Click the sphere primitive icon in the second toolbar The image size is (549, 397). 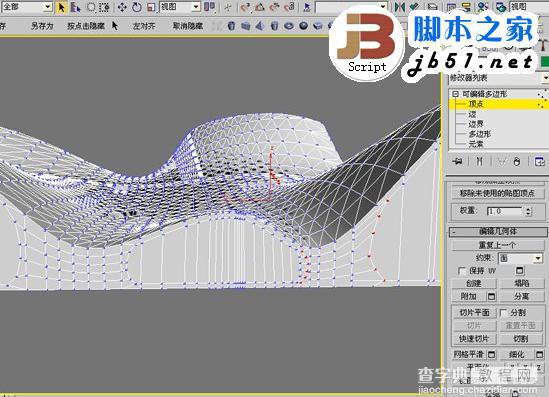304,26
